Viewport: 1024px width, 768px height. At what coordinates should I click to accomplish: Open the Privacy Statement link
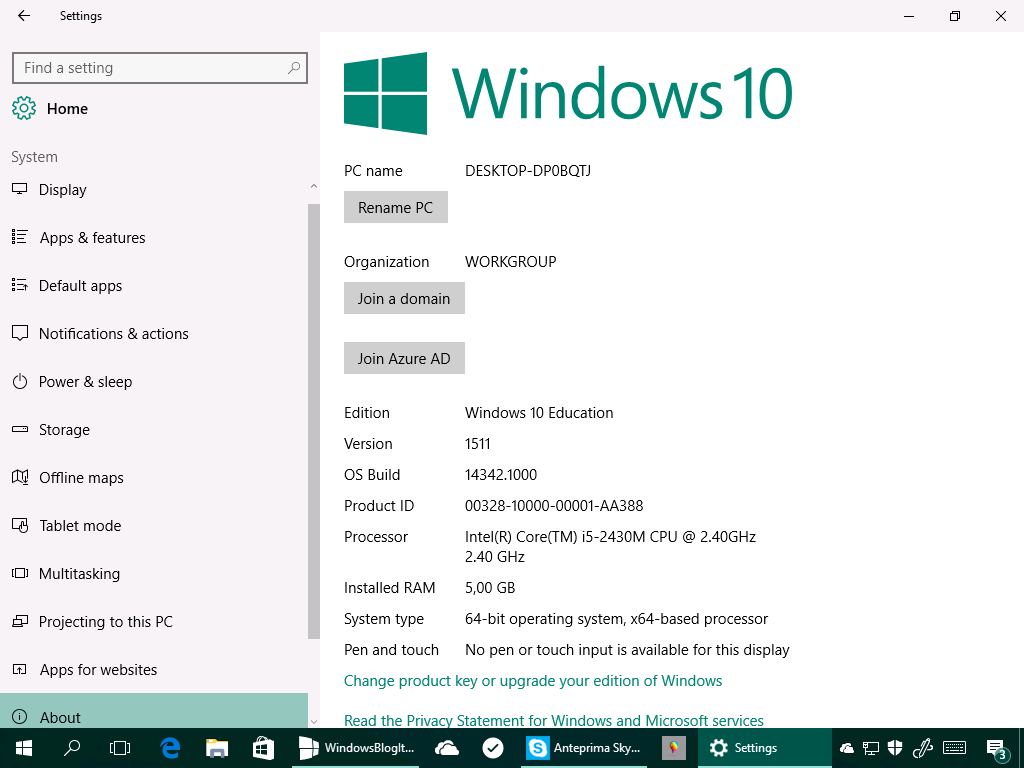click(554, 720)
